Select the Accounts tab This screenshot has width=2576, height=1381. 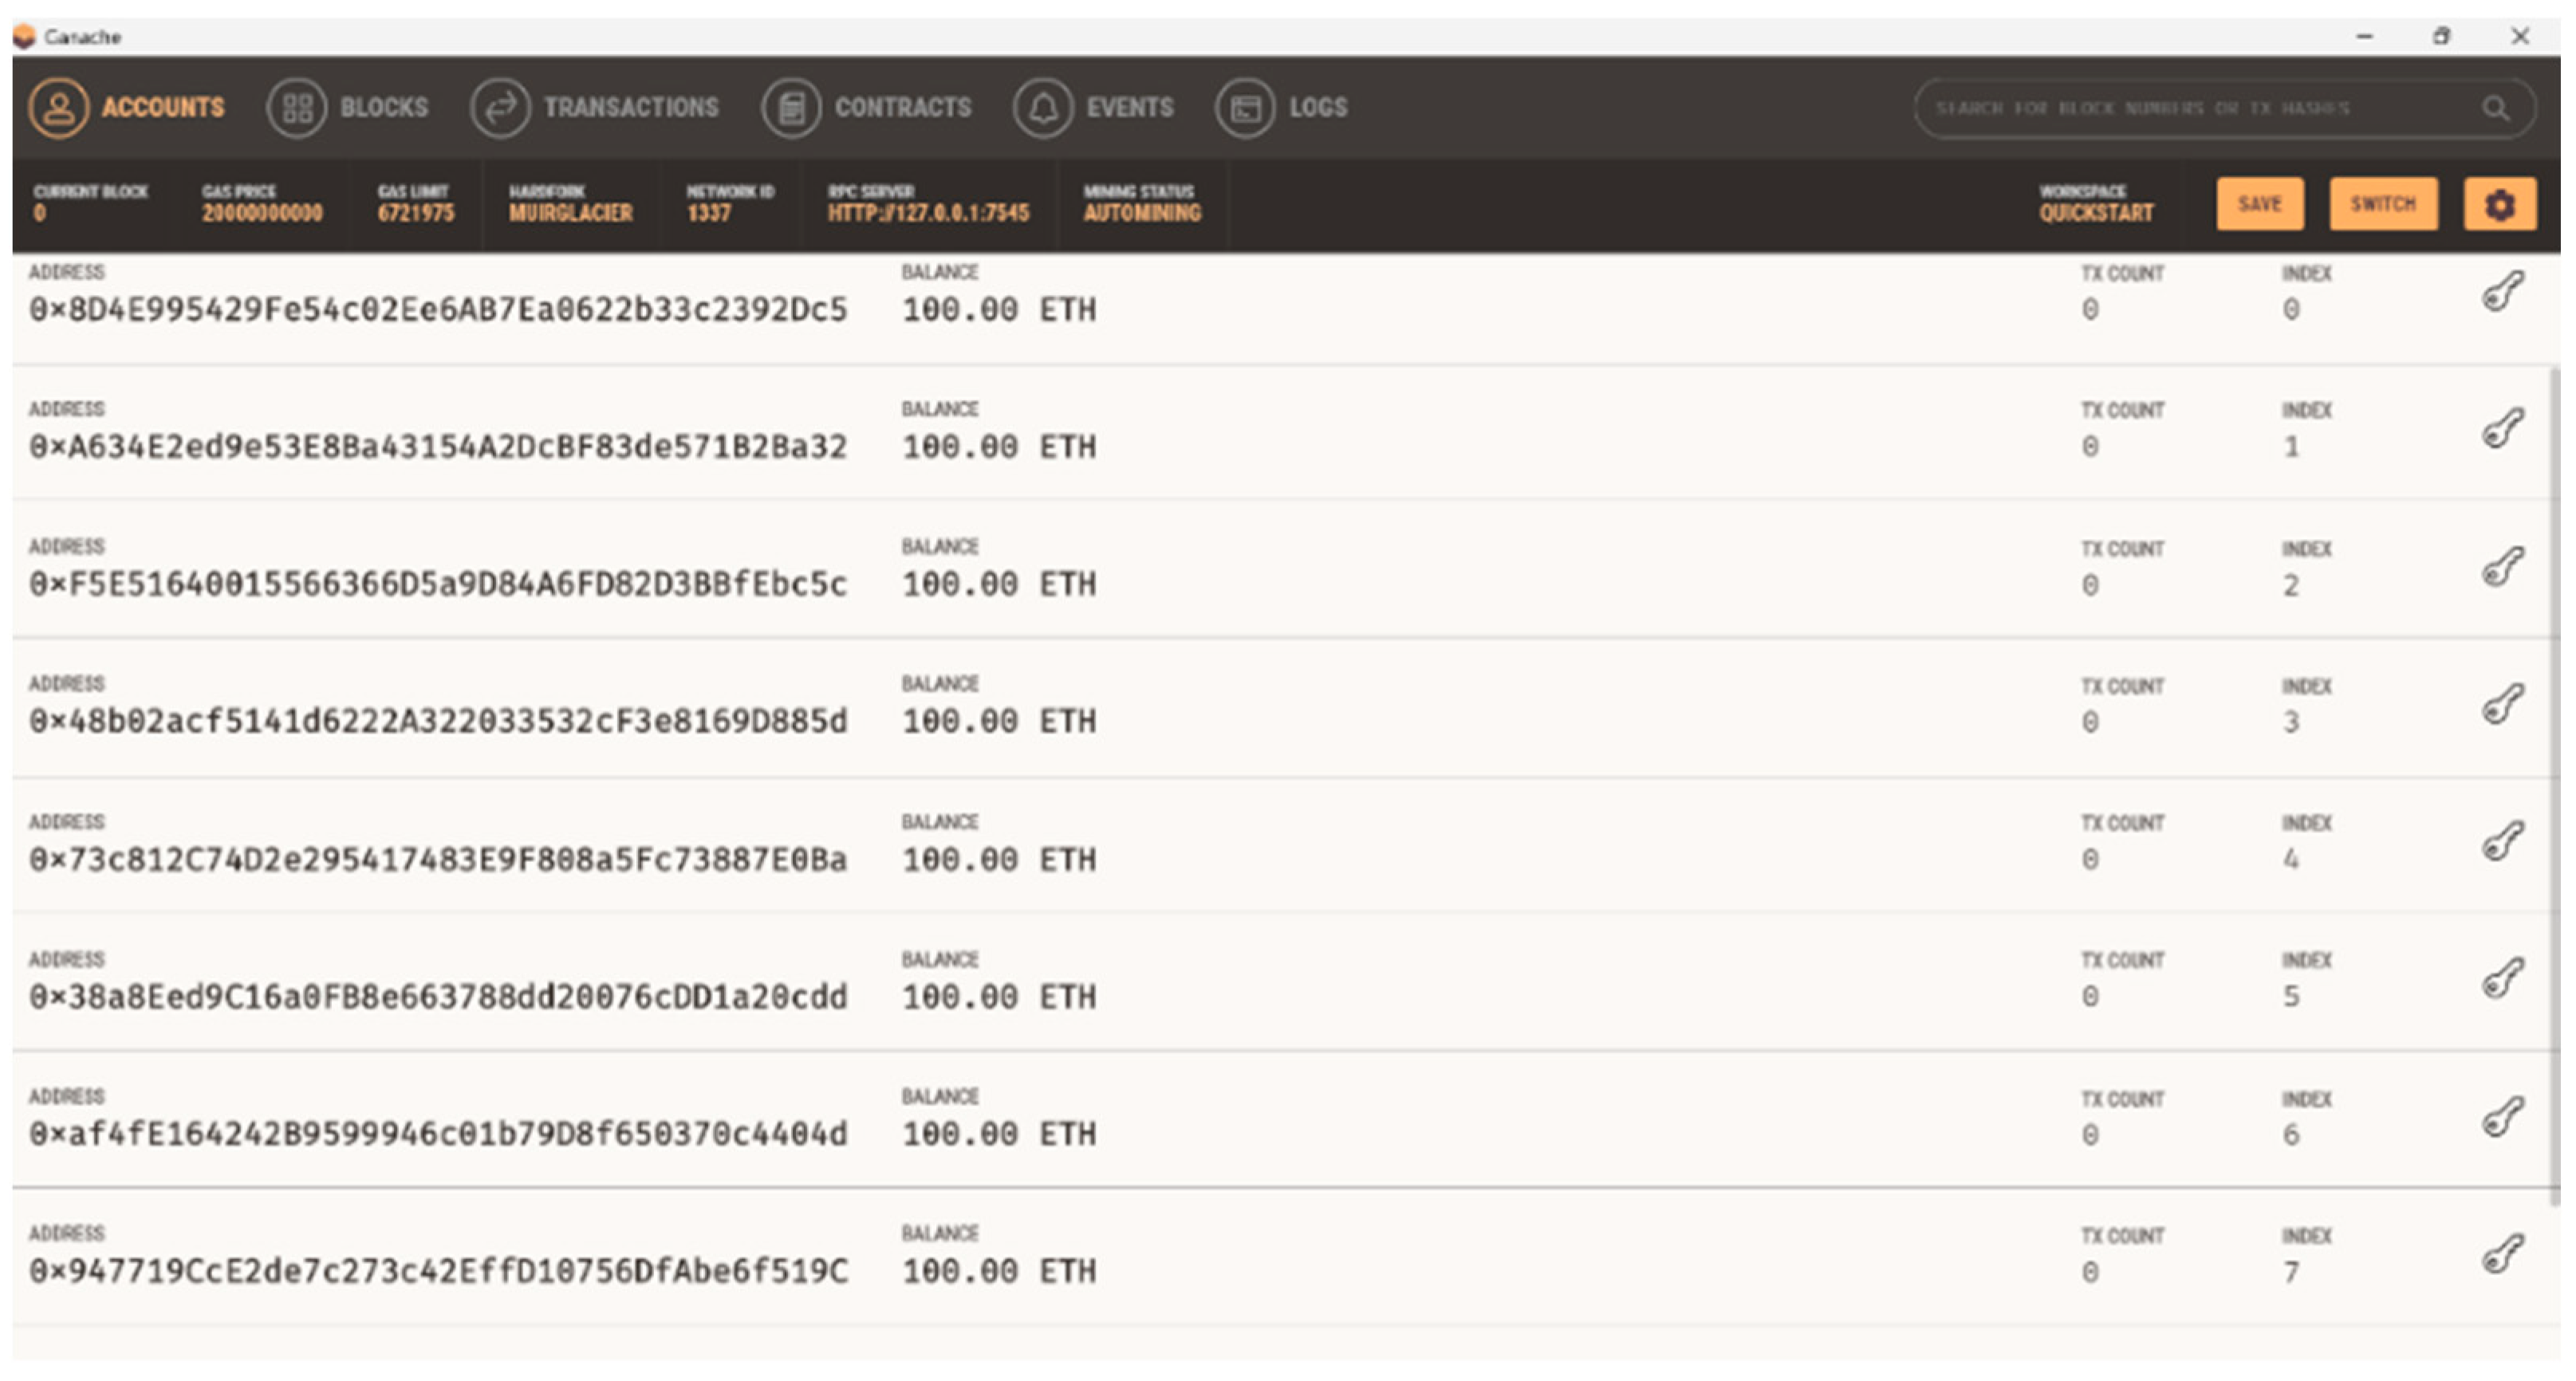[127, 108]
